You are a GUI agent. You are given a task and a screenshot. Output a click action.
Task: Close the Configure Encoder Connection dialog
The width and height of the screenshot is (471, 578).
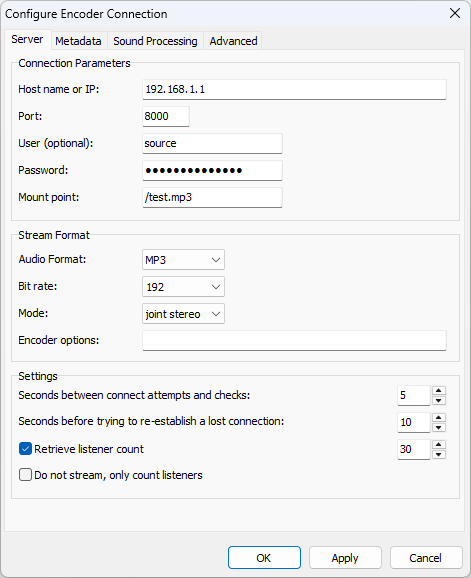pos(455,13)
